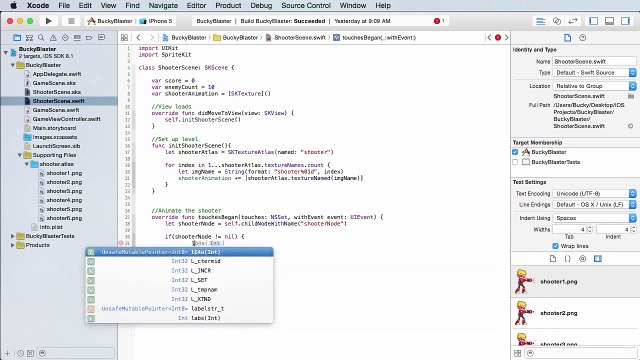The height and width of the screenshot is (360, 640).
Task: Open the Media library
Action: 598,259
